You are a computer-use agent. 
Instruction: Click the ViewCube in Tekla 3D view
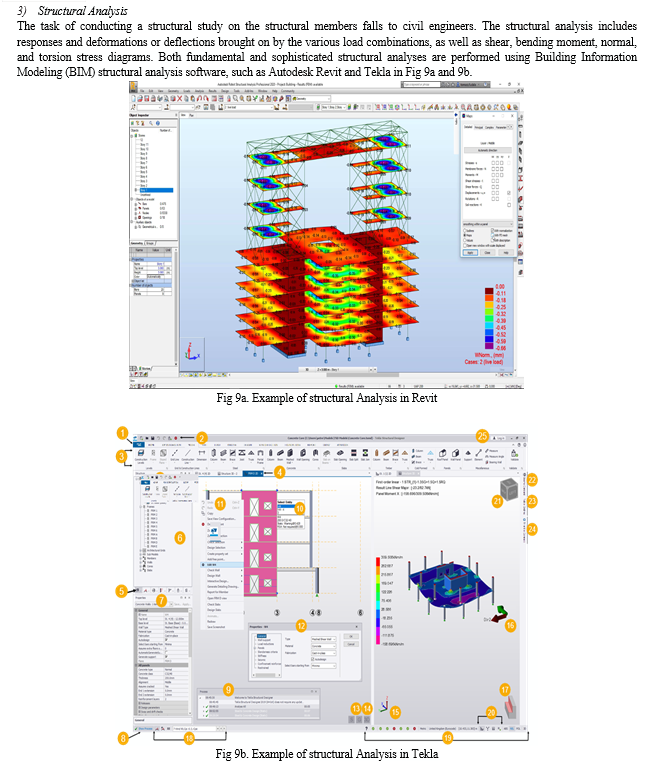[509, 490]
